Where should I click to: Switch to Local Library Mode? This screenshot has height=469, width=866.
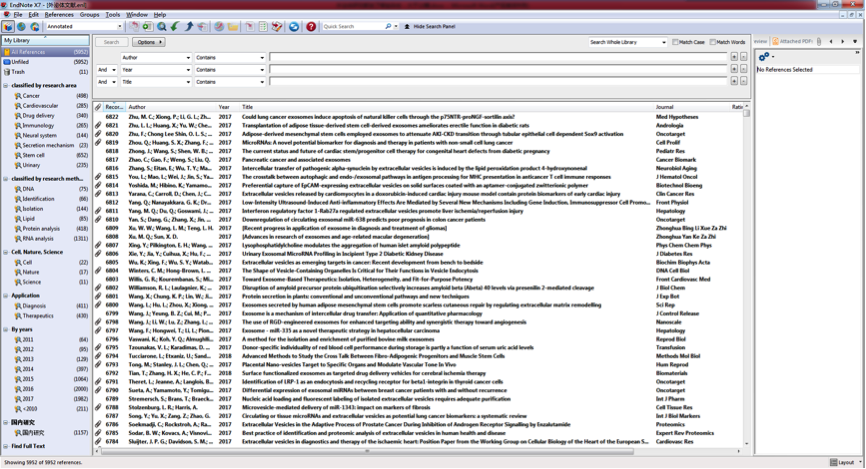point(8,27)
